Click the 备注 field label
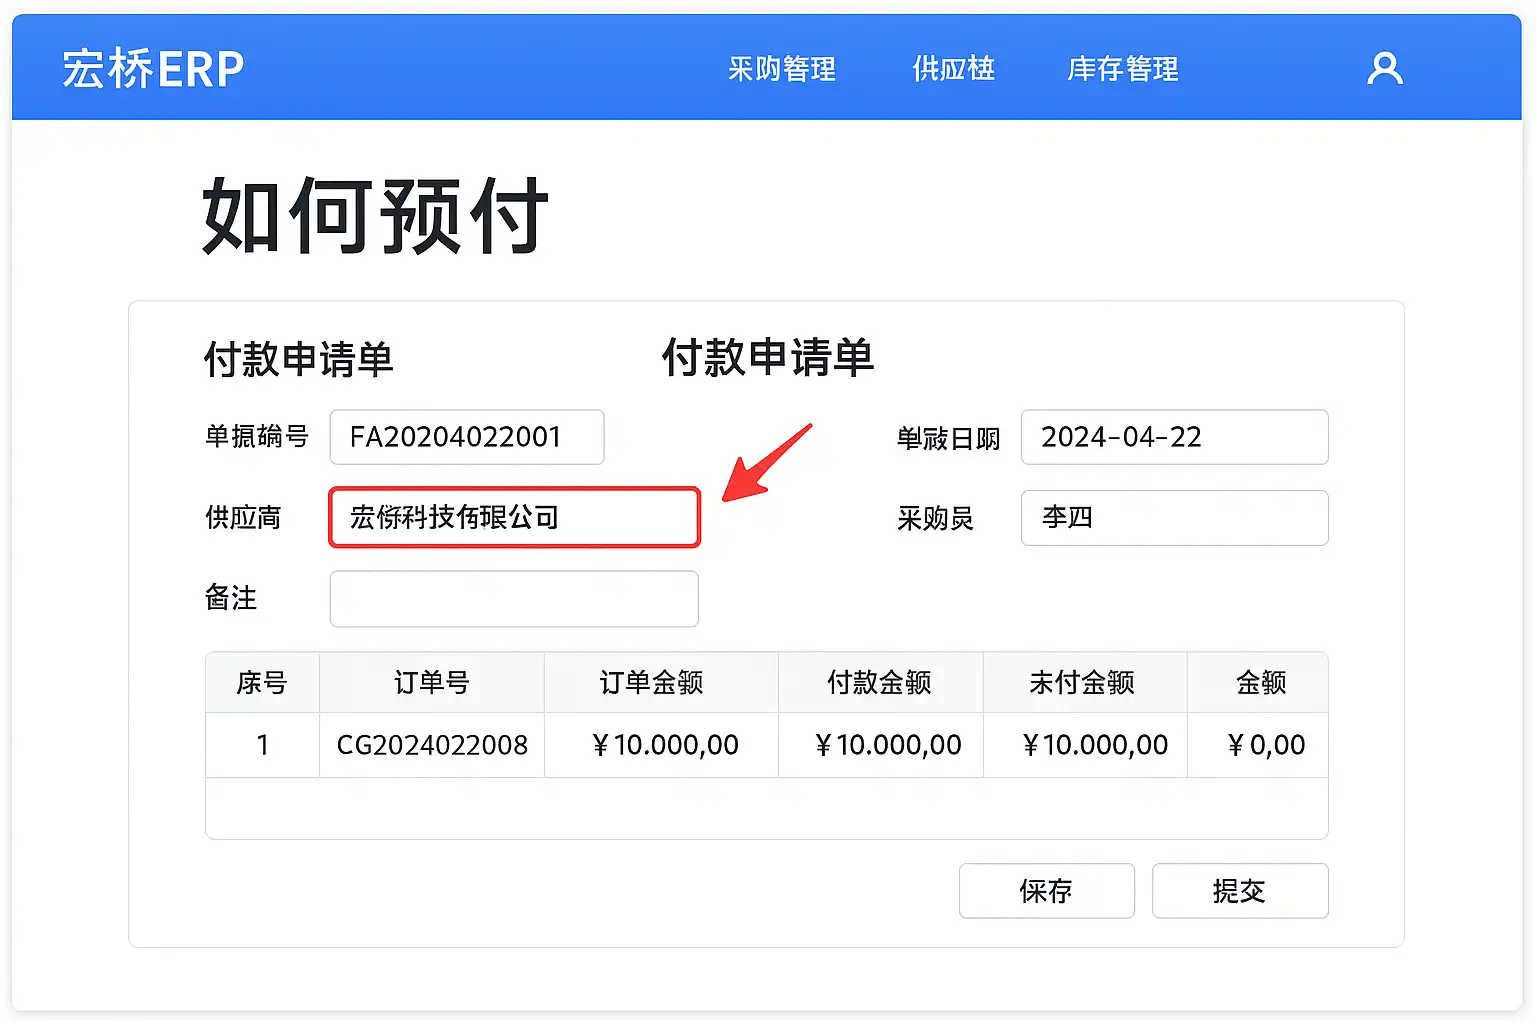The width and height of the screenshot is (1536, 1024). tap(231, 598)
